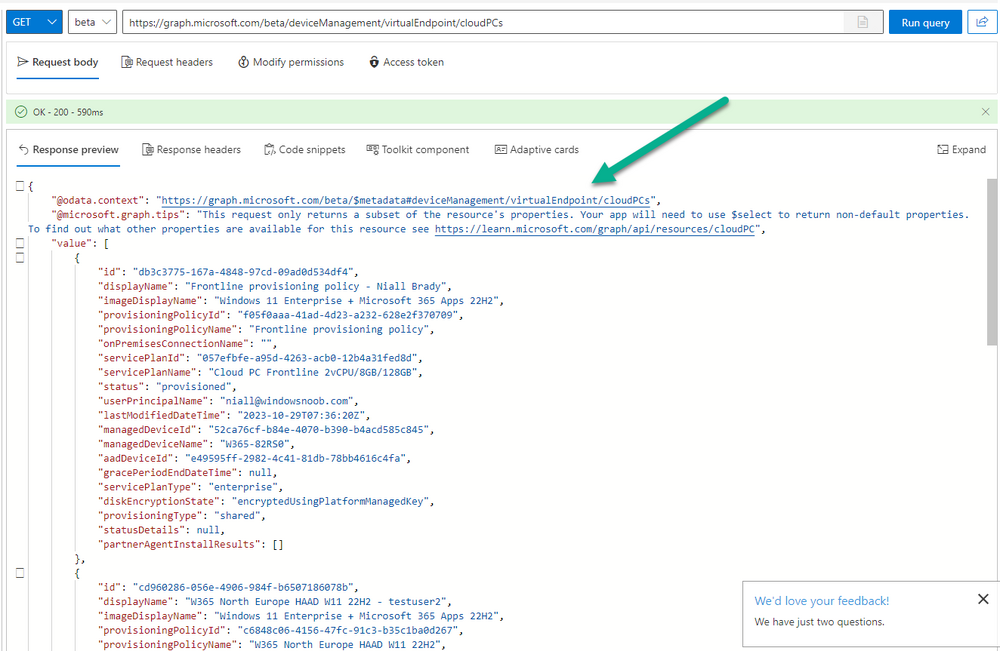Click the id value "cd960286-056e-4906-984f-b6507186078b"
Screen dimensions: 1000x651
pyautogui.click(x=242, y=587)
